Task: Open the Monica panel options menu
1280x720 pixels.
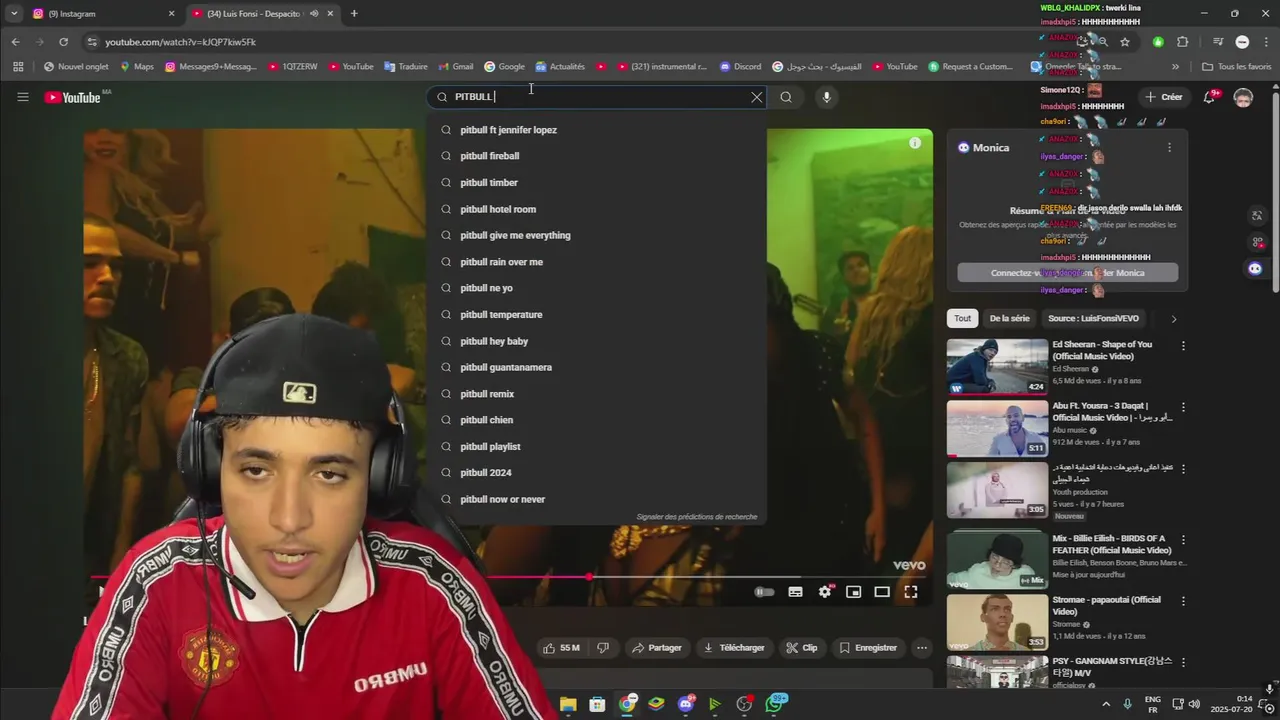Action: pos(1169,147)
